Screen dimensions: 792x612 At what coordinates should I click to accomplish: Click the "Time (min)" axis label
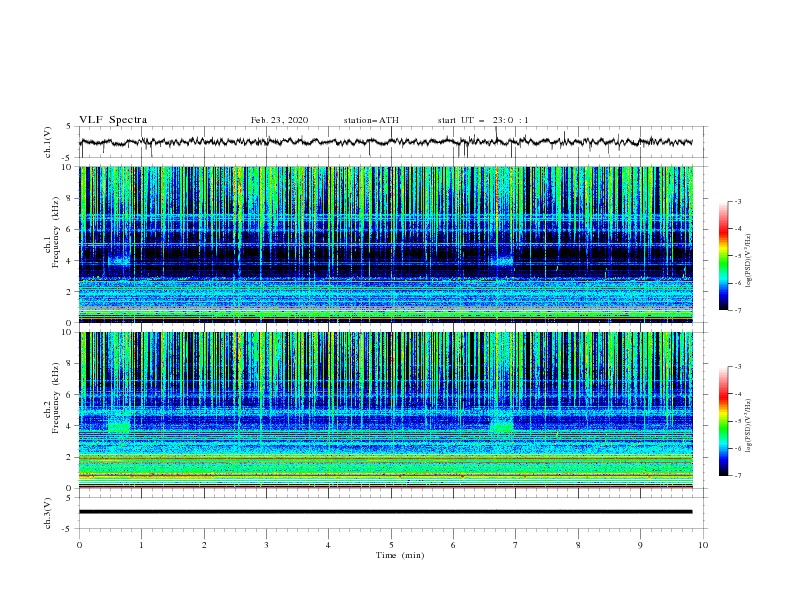pyautogui.click(x=400, y=555)
